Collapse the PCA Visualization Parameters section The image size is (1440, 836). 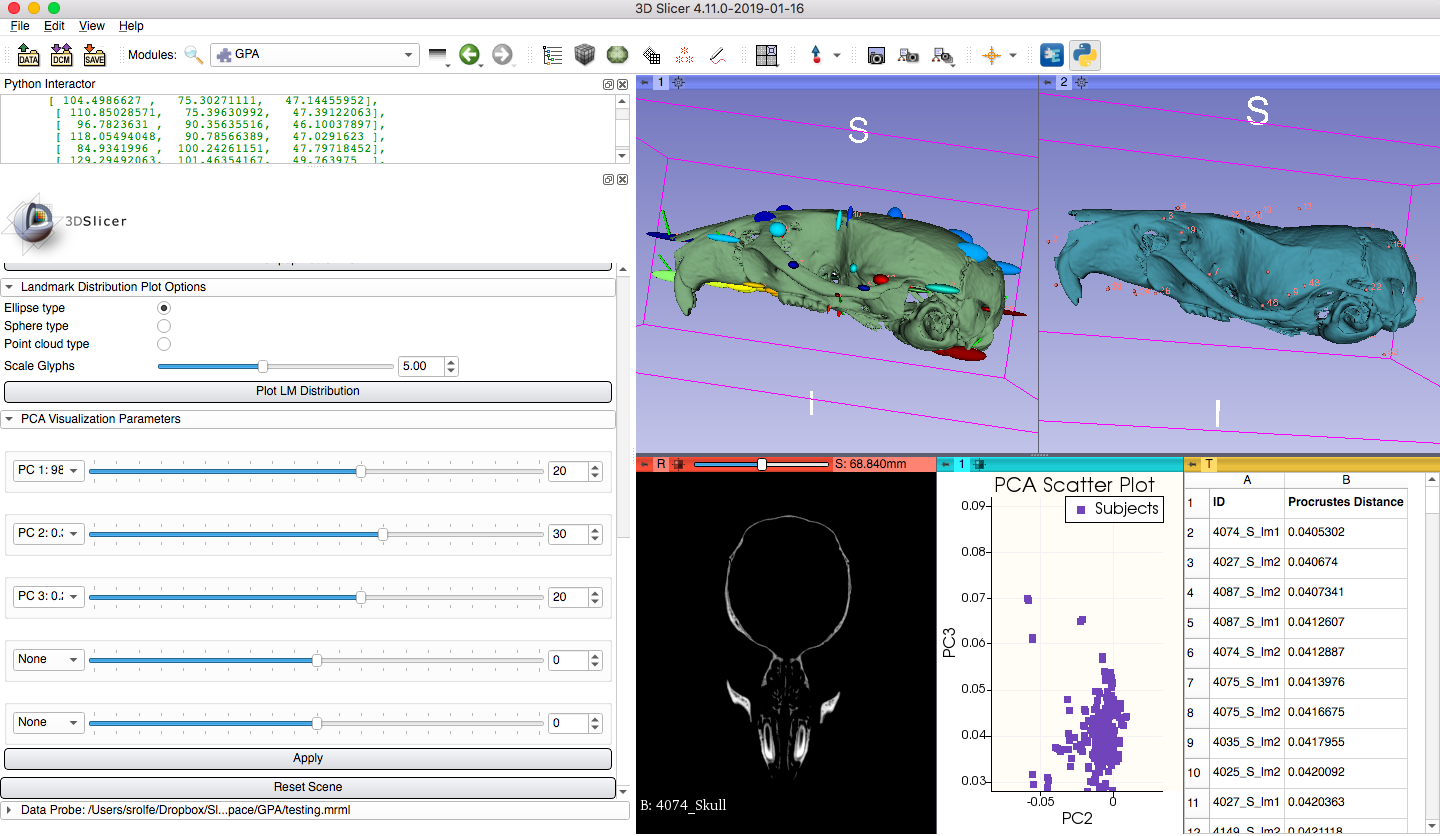[11, 419]
